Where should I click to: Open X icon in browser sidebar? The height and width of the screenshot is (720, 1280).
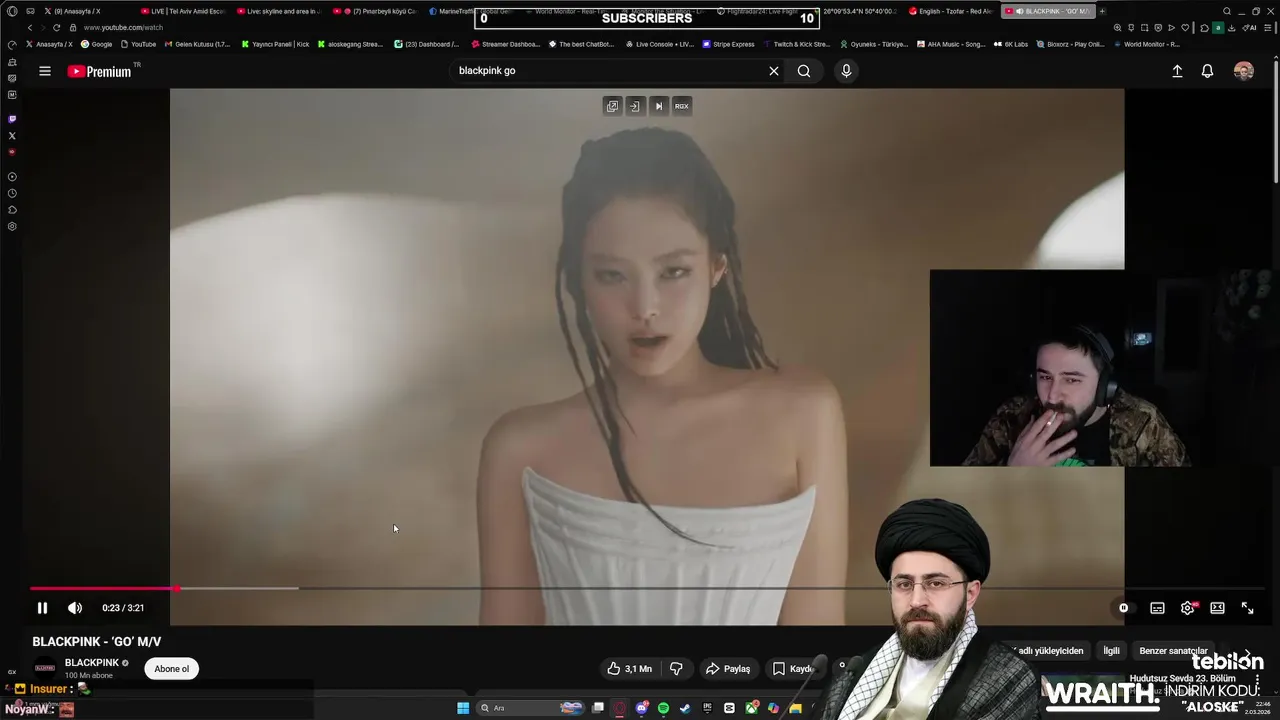coord(12,136)
